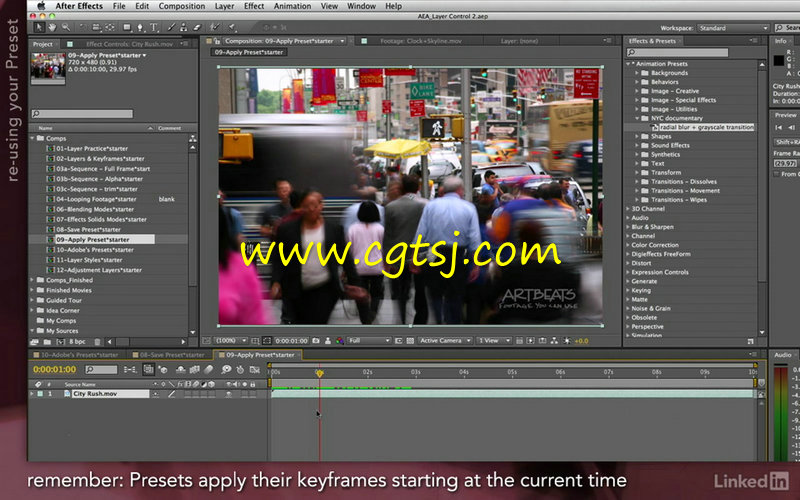Expand the Backgrounds presets folder
The width and height of the screenshot is (800, 500).
click(637, 73)
